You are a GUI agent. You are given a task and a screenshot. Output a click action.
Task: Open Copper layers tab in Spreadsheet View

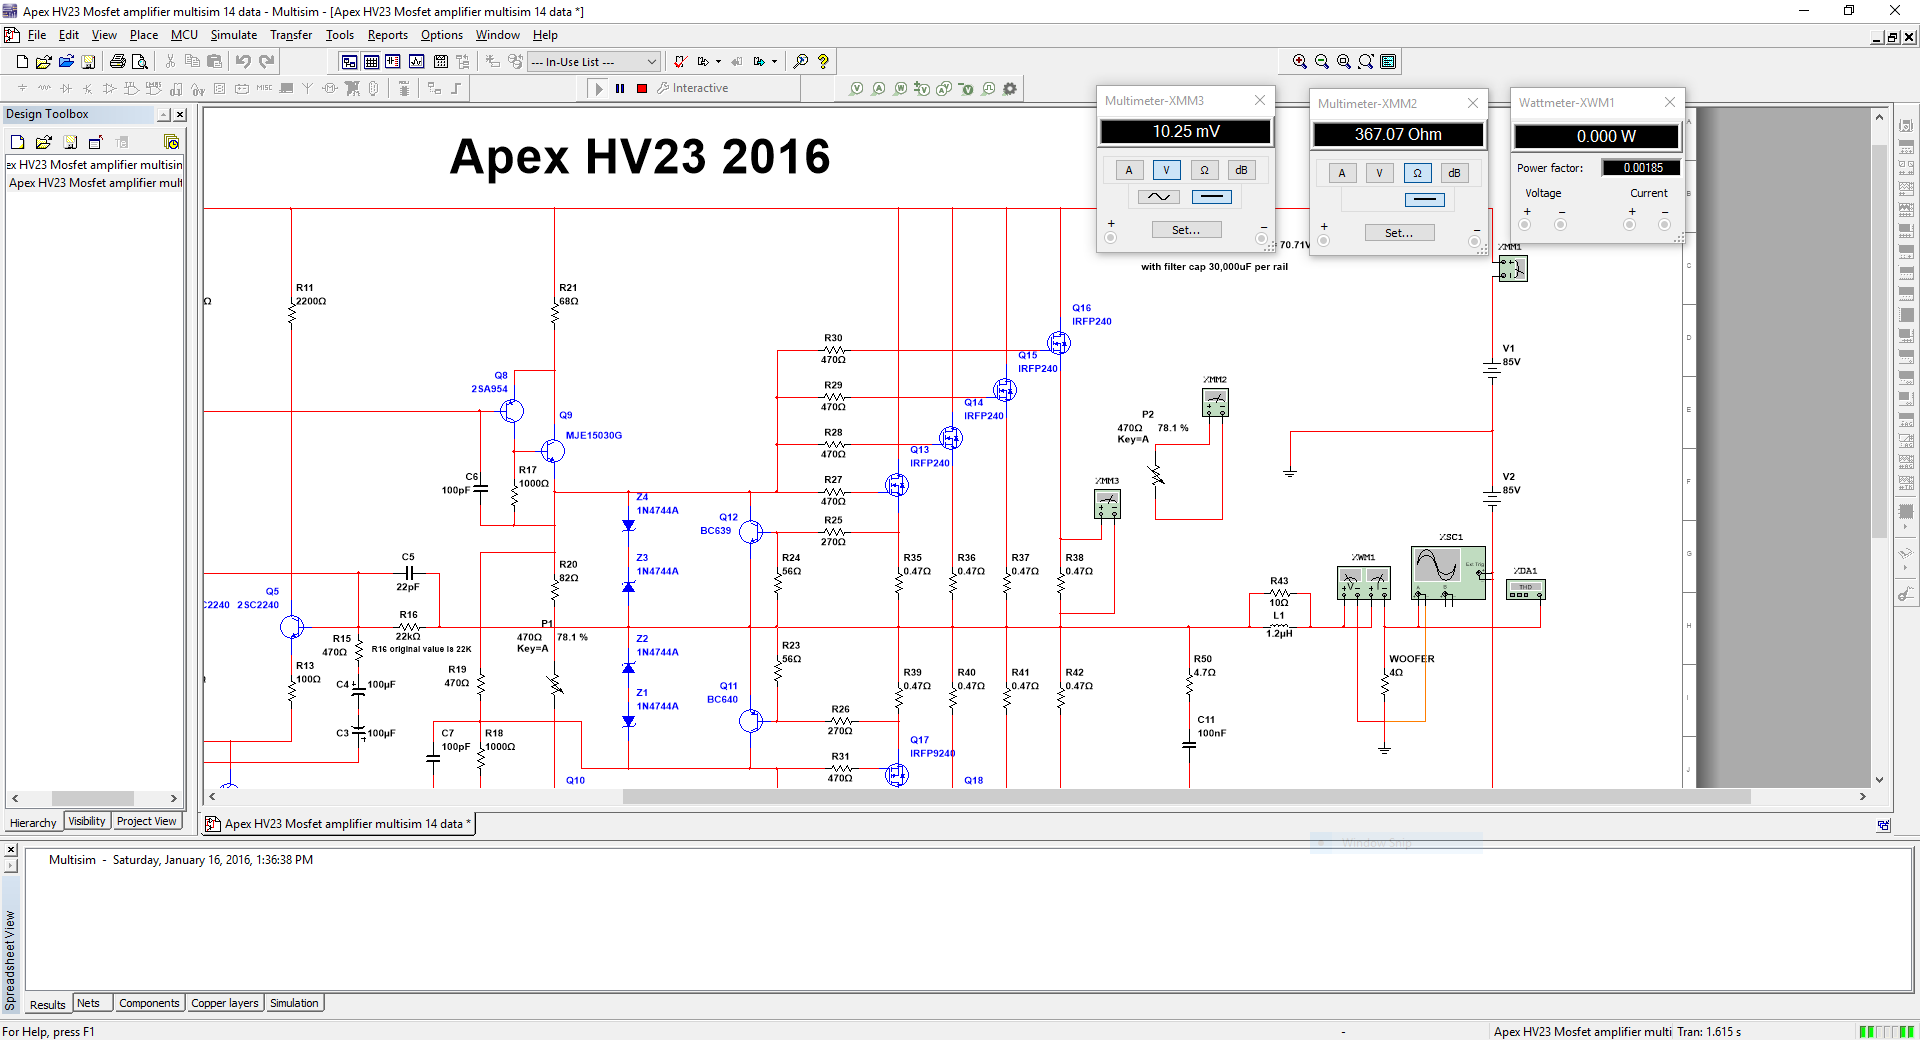[225, 1004]
